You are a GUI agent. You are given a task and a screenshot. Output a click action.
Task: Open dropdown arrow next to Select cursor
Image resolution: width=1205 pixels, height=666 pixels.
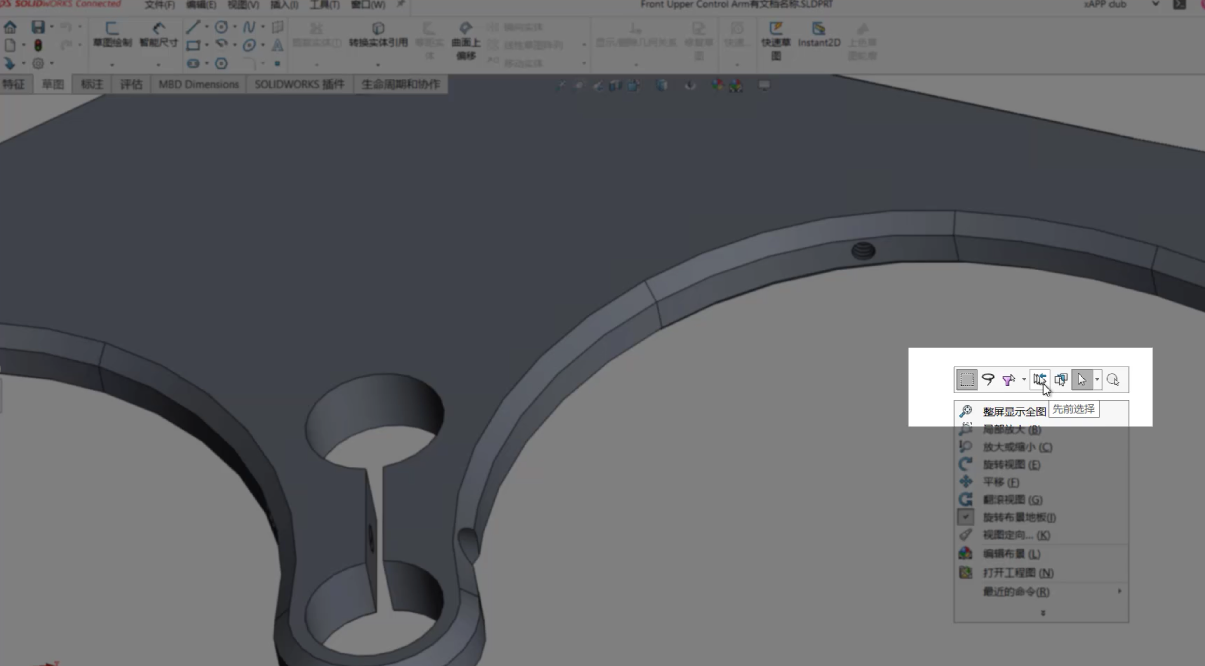coord(1097,380)
